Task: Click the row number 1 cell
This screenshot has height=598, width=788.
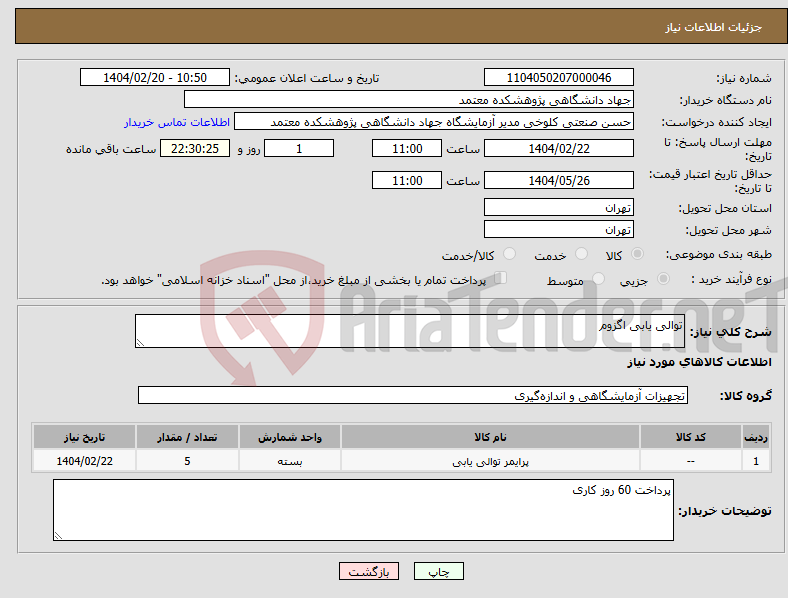Action: click(756, 461)
